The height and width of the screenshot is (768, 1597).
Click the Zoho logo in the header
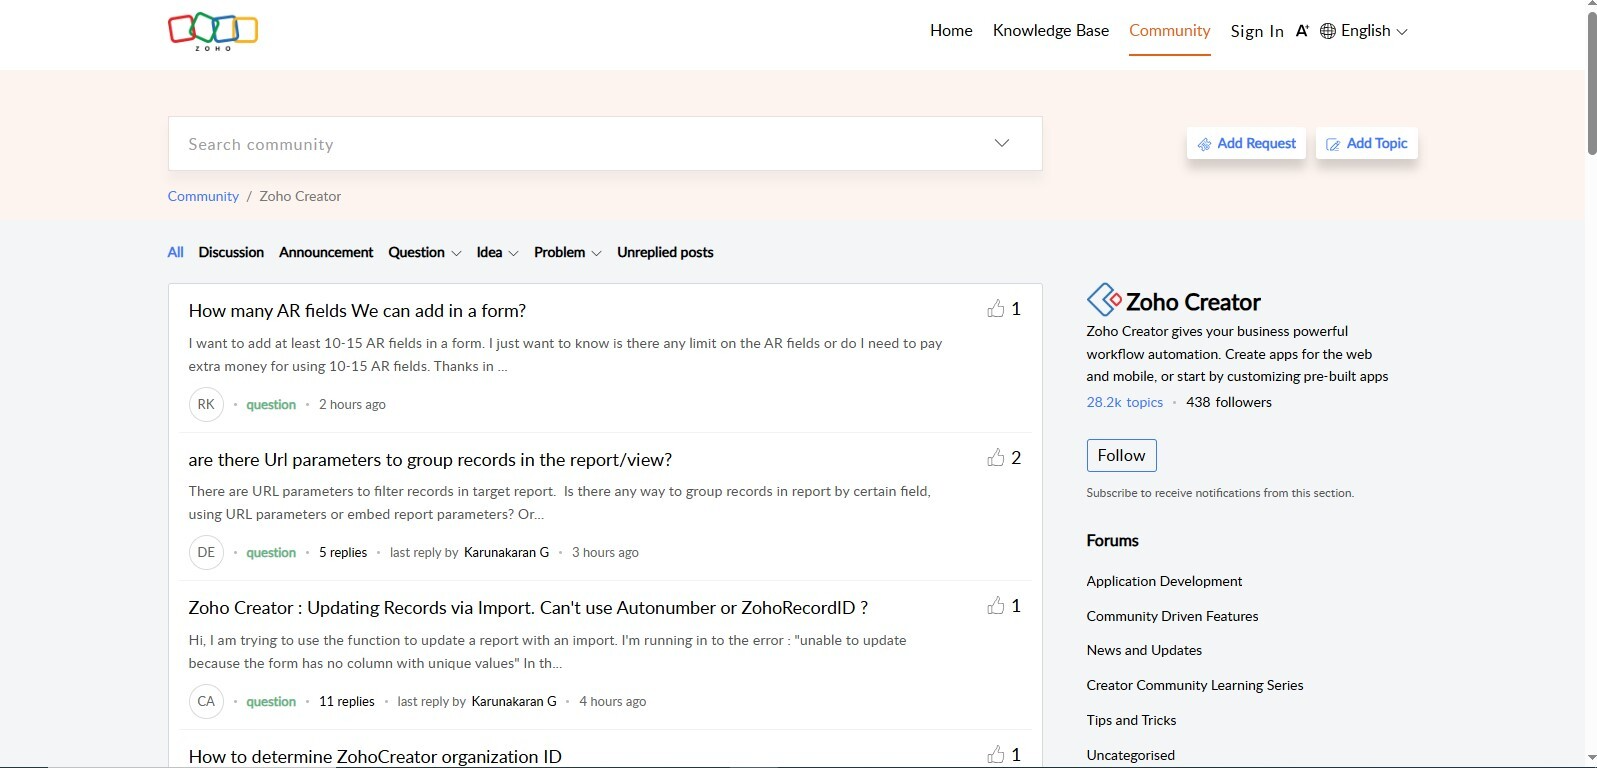[213, 31]
